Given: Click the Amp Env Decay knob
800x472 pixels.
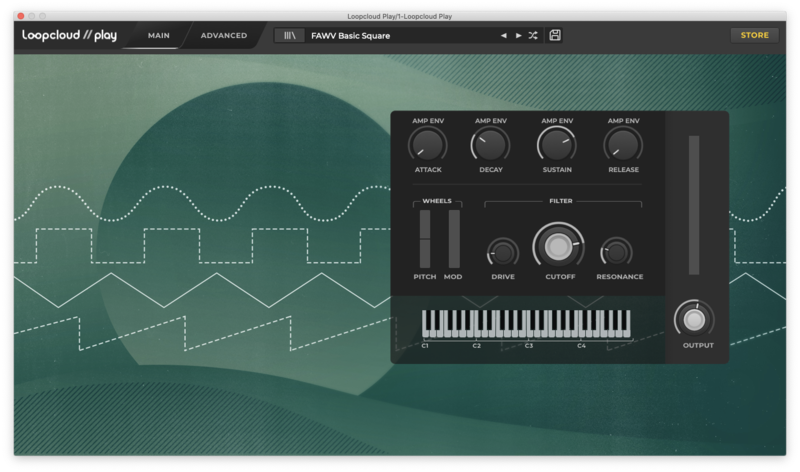Looking at the screenshot, I should [x=490, y=145].
